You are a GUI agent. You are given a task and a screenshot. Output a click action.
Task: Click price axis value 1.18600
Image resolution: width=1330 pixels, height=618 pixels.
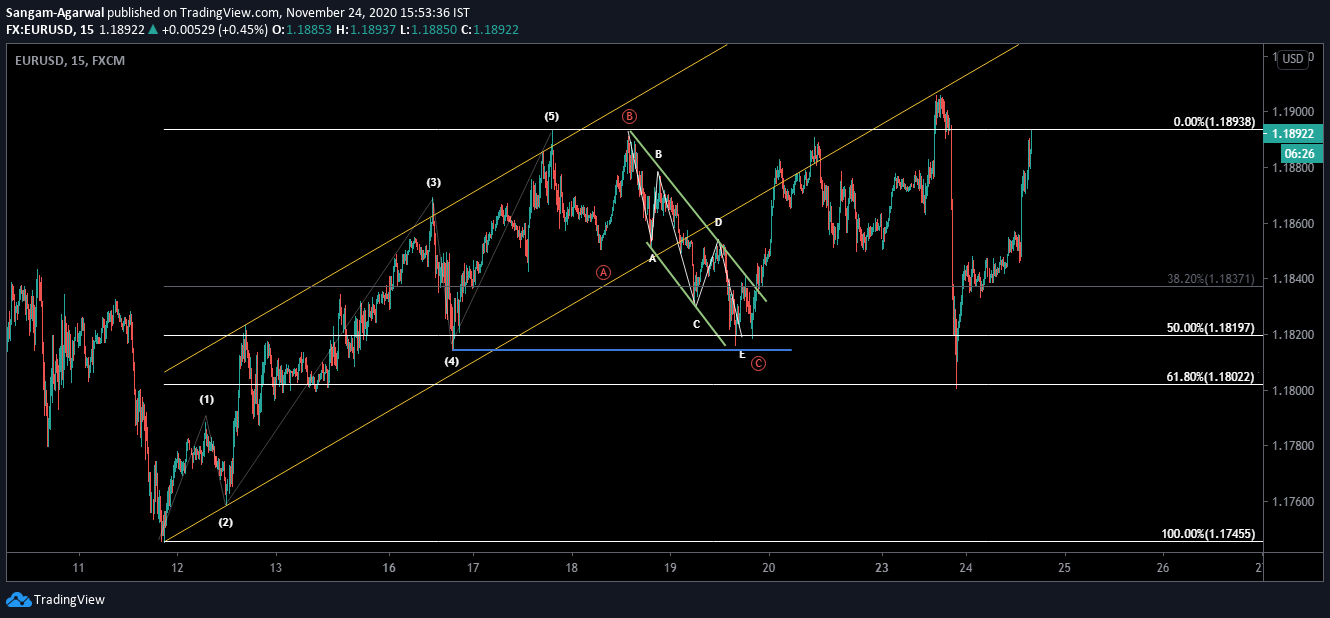coord(1292,223)
